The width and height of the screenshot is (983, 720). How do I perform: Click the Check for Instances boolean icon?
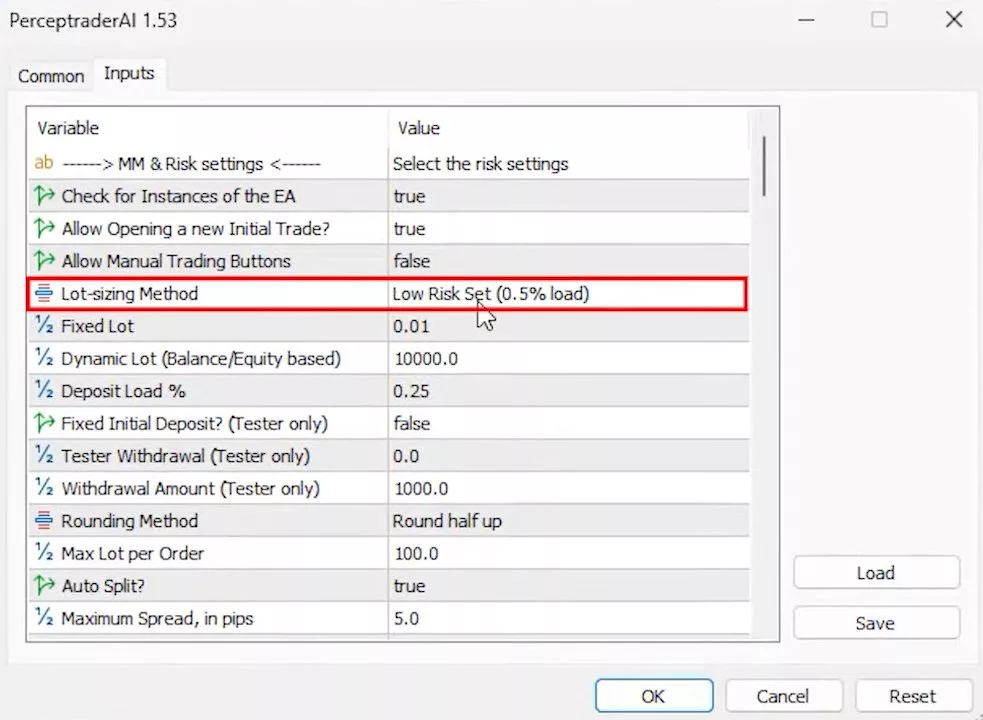point(44,196)
